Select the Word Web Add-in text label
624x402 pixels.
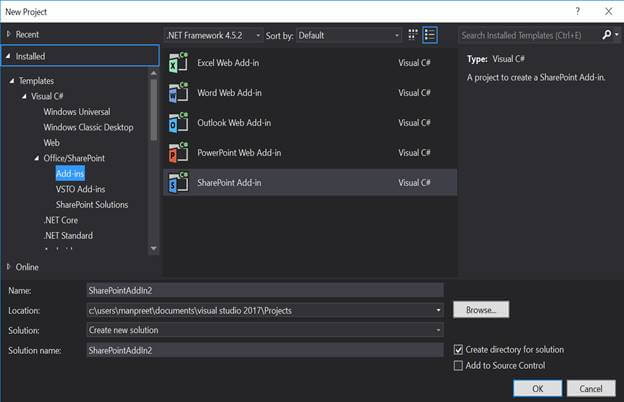[230, 93]
